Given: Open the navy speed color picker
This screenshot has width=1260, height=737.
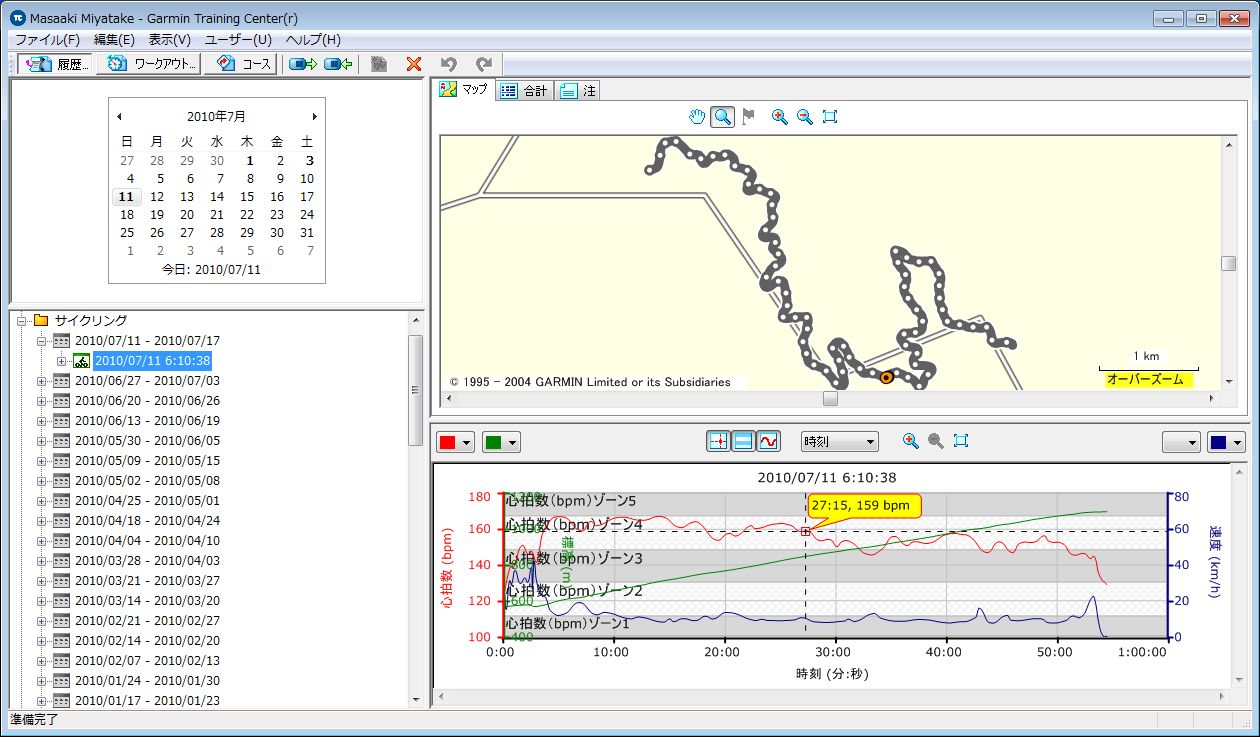Looking at the screenshot, I should point(1226,442).
